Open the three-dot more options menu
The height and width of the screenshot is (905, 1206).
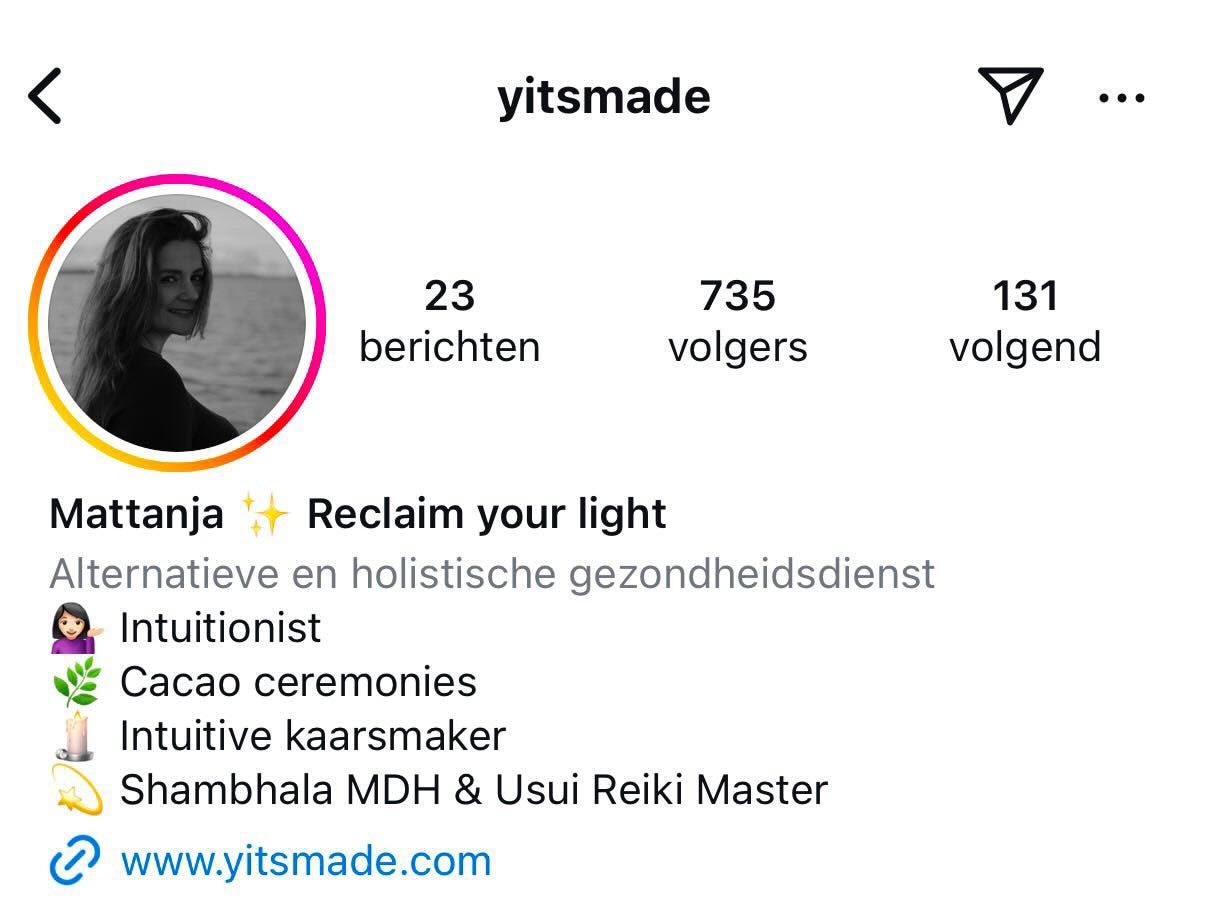[1121, 97]
